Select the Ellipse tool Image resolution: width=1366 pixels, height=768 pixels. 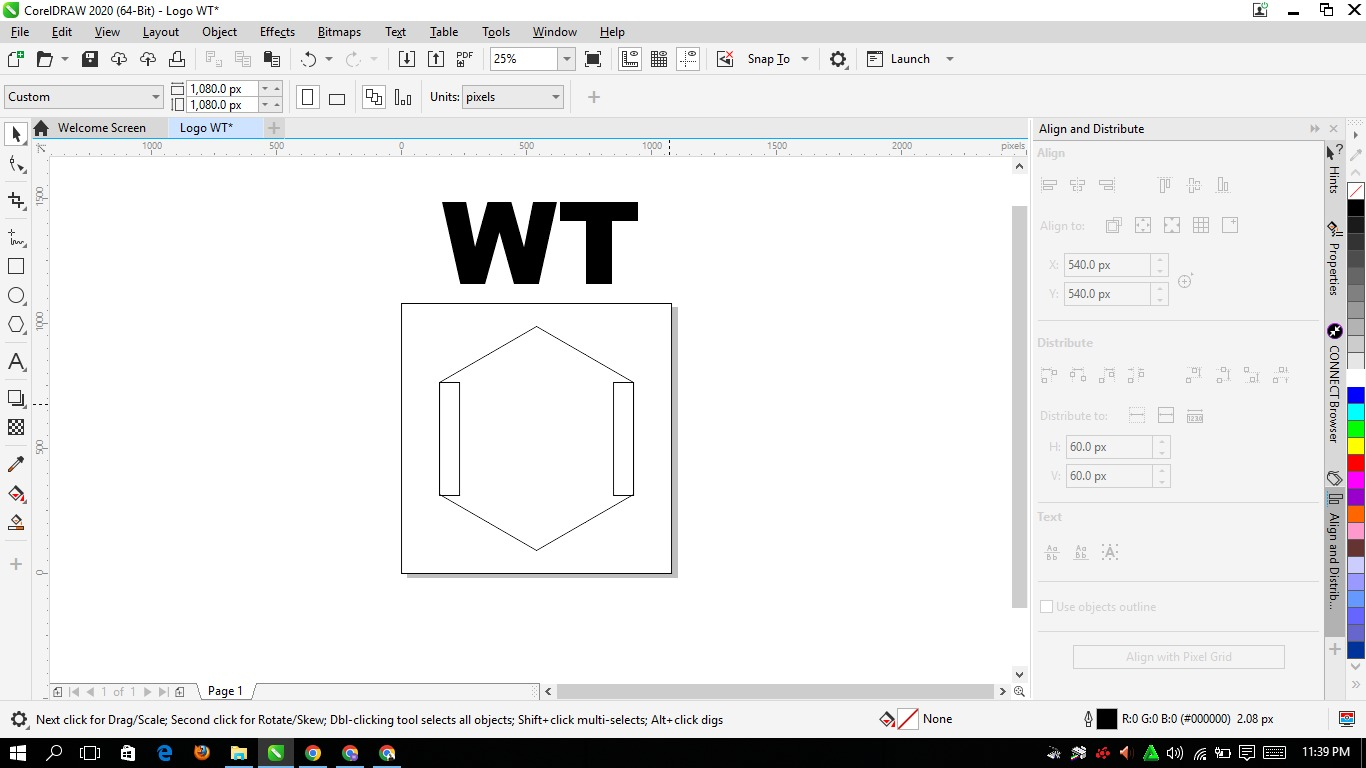[16, 296]
